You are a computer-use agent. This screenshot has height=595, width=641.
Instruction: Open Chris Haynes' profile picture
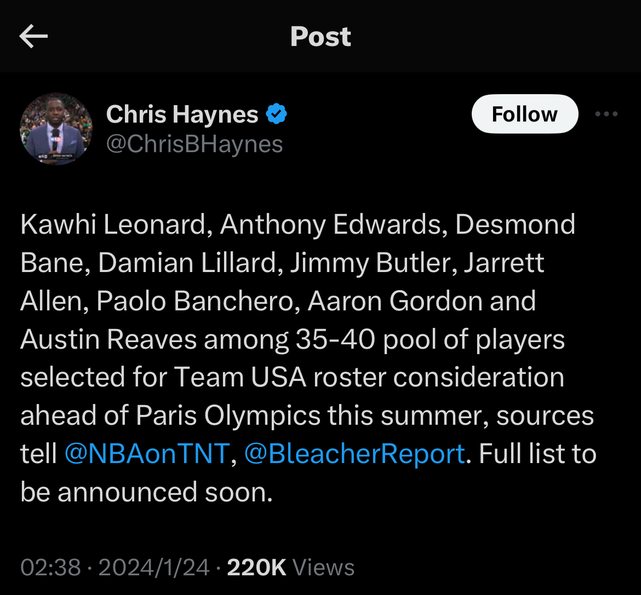pos(56,129)
